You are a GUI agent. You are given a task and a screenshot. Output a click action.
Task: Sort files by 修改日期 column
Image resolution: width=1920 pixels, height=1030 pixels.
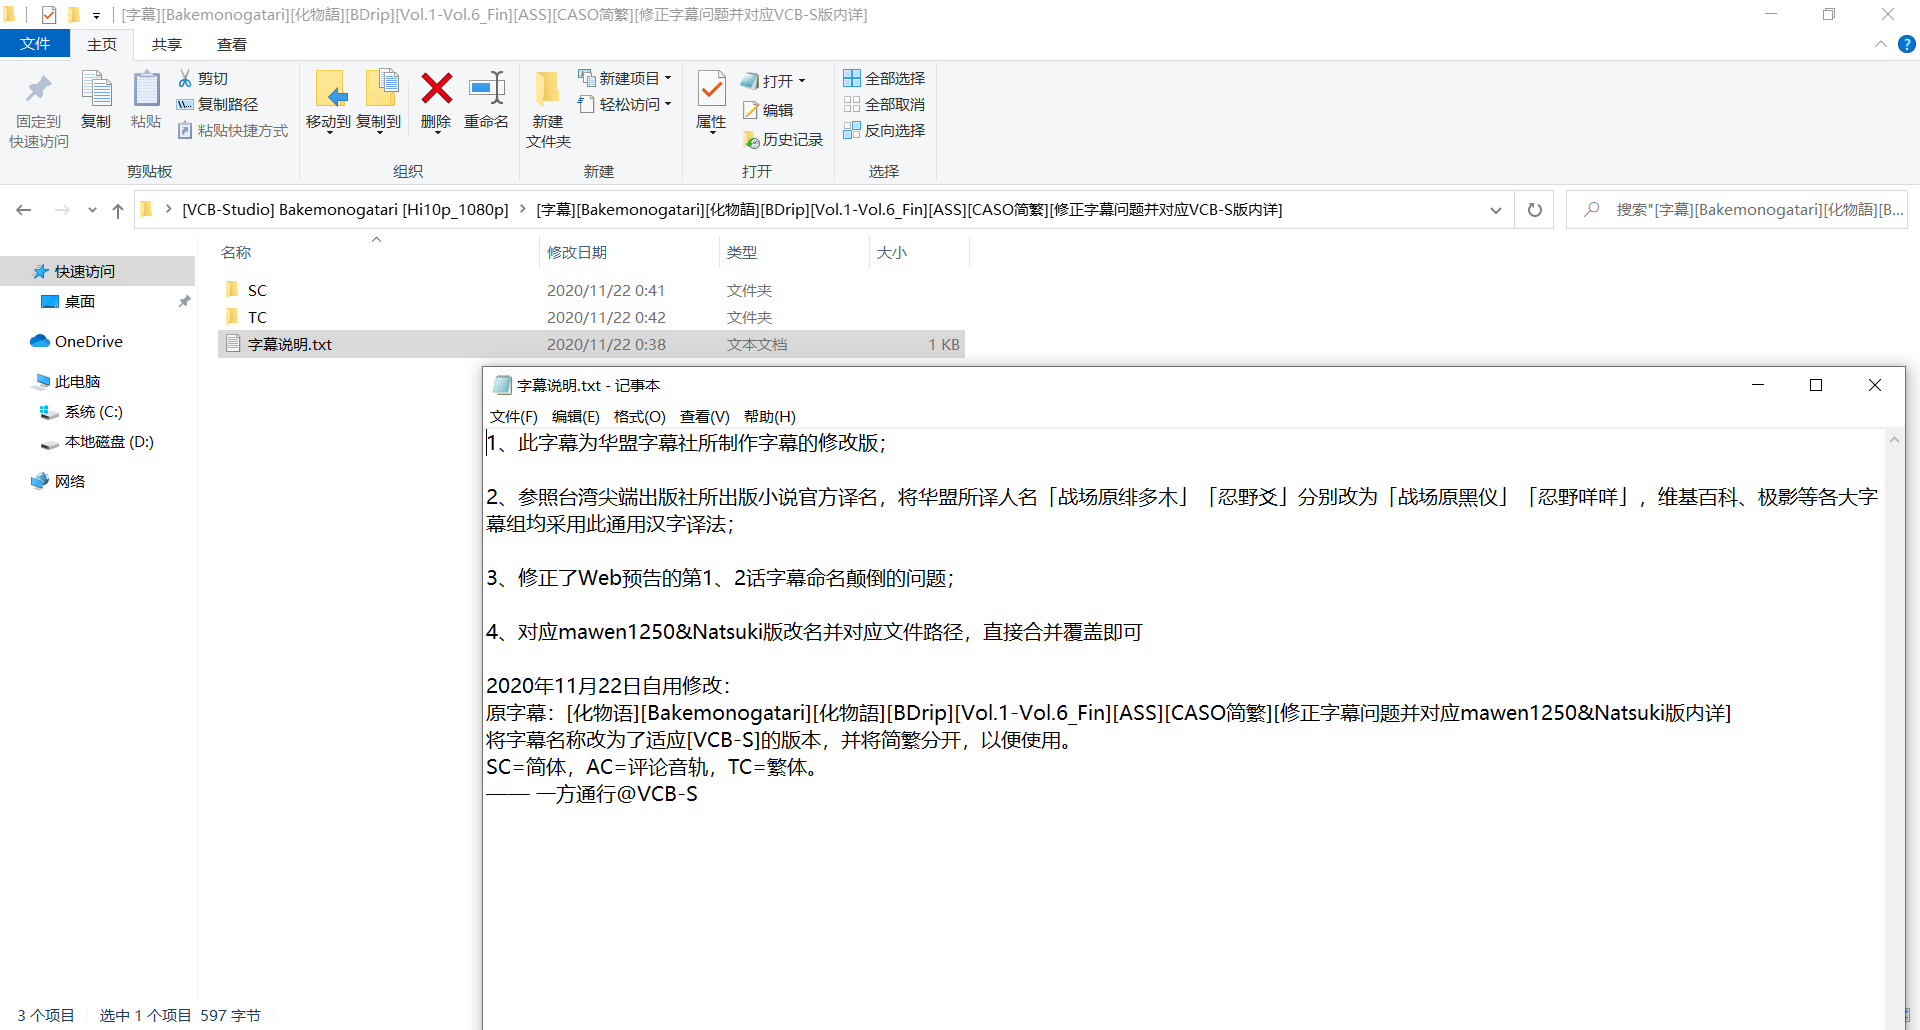click(x=629, y=252)
